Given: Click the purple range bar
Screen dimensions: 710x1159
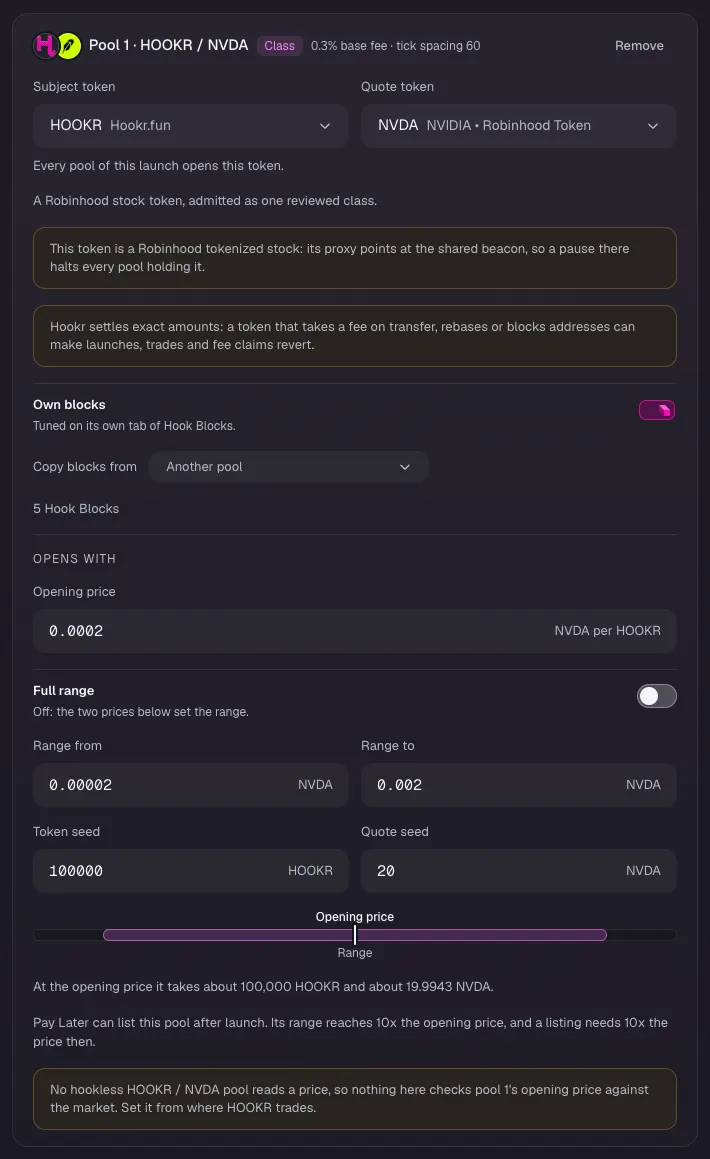Looking at the screenshot, I should click(355, 935).
